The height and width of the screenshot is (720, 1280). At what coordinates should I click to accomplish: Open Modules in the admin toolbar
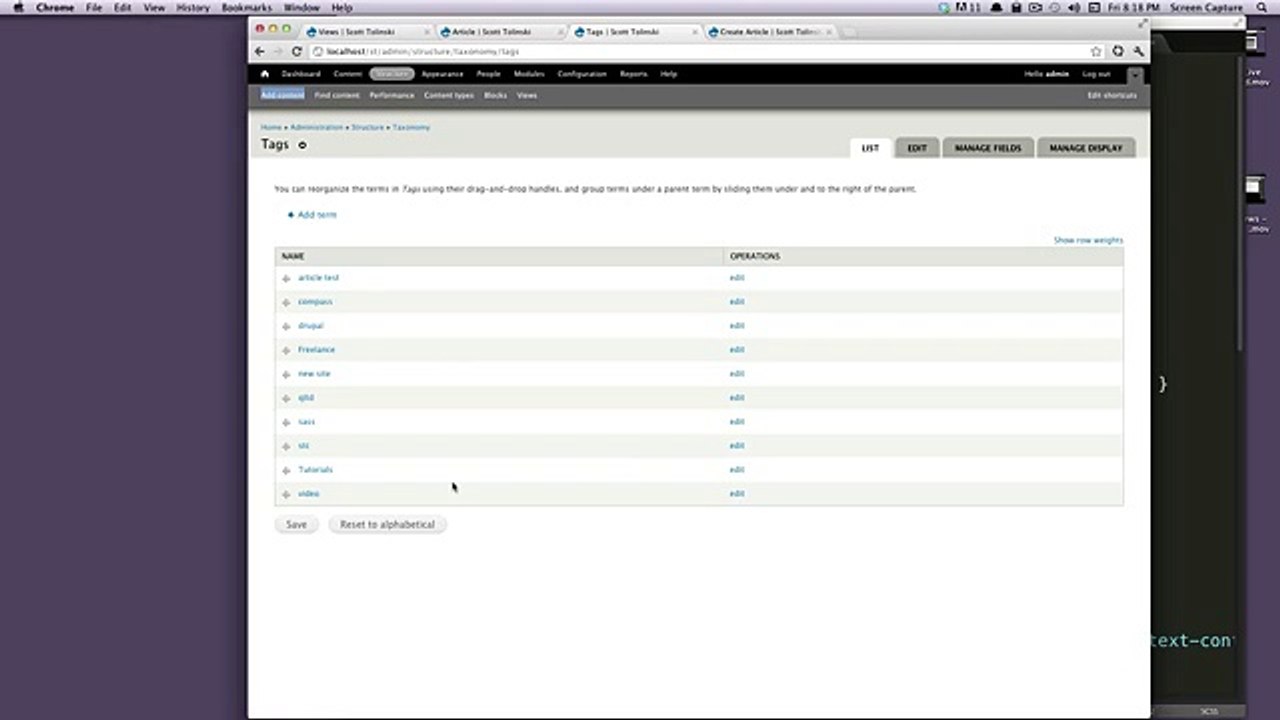[529, 74]
